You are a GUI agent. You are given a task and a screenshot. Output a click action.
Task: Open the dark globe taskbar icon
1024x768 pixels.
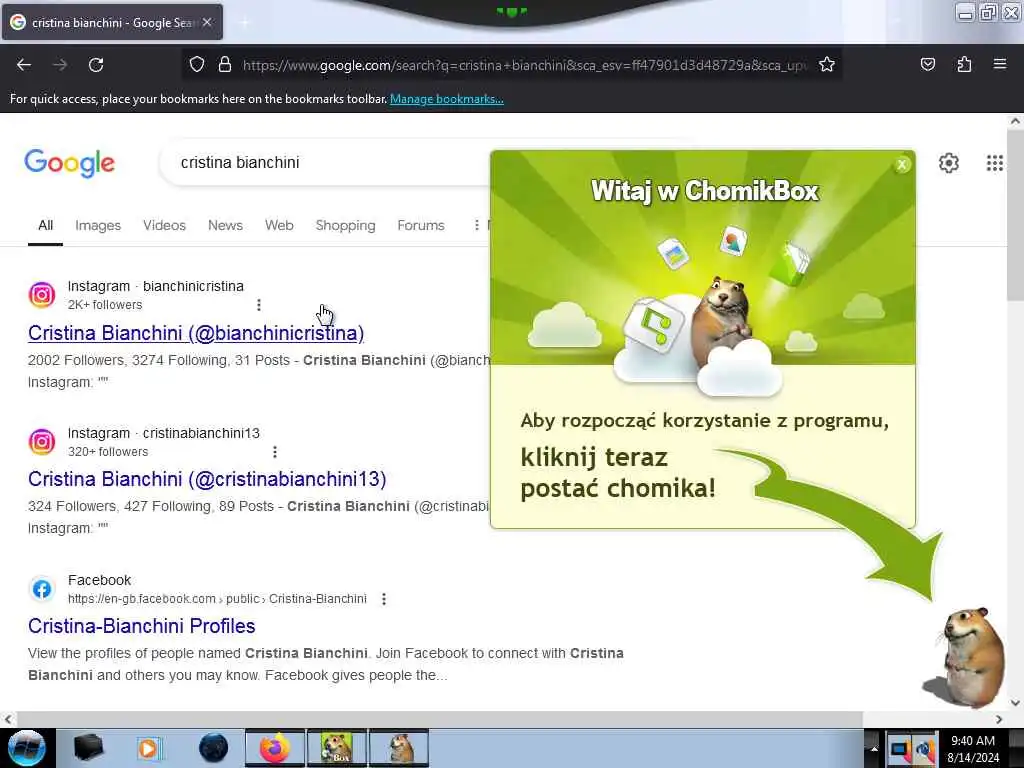point(214,748)
